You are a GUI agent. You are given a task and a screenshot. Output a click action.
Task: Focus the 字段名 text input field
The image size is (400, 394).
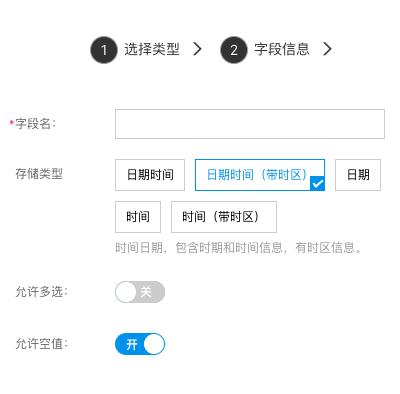coord(250,124)
